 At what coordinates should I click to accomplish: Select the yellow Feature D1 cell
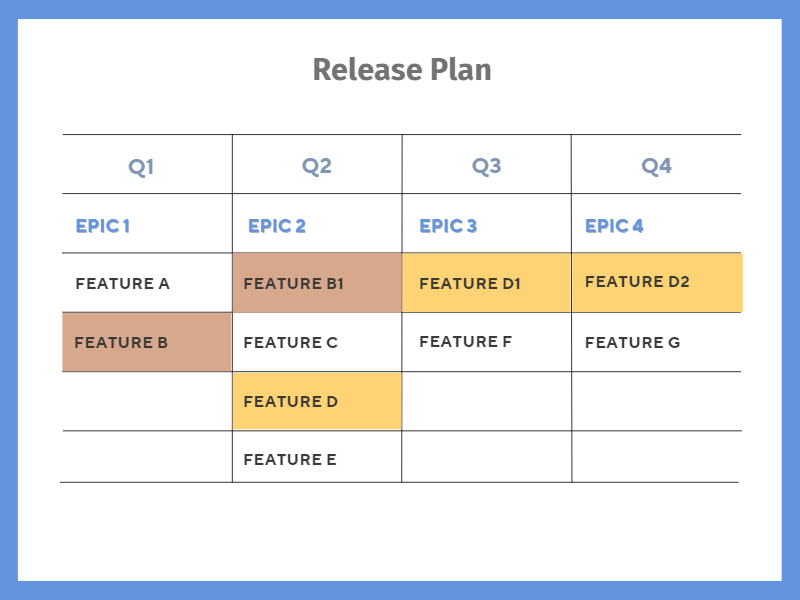tap(486, 283)
